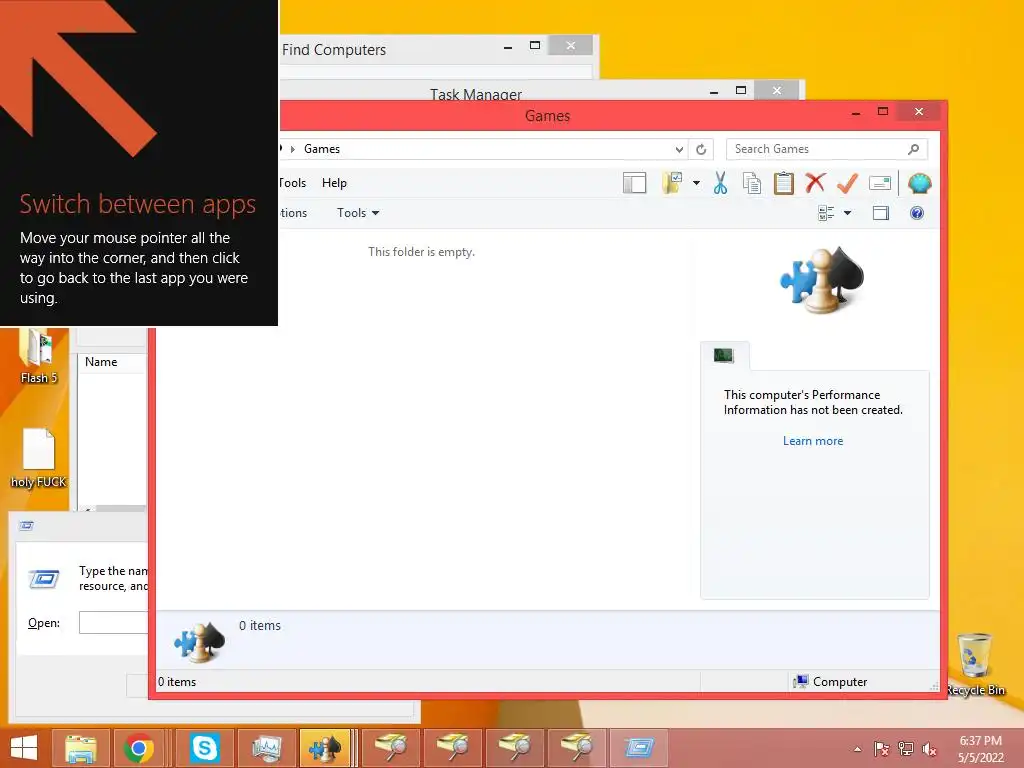Click the Computer entry in the status bar
The image size is (1024, 768).
click(x=831, y=682)
